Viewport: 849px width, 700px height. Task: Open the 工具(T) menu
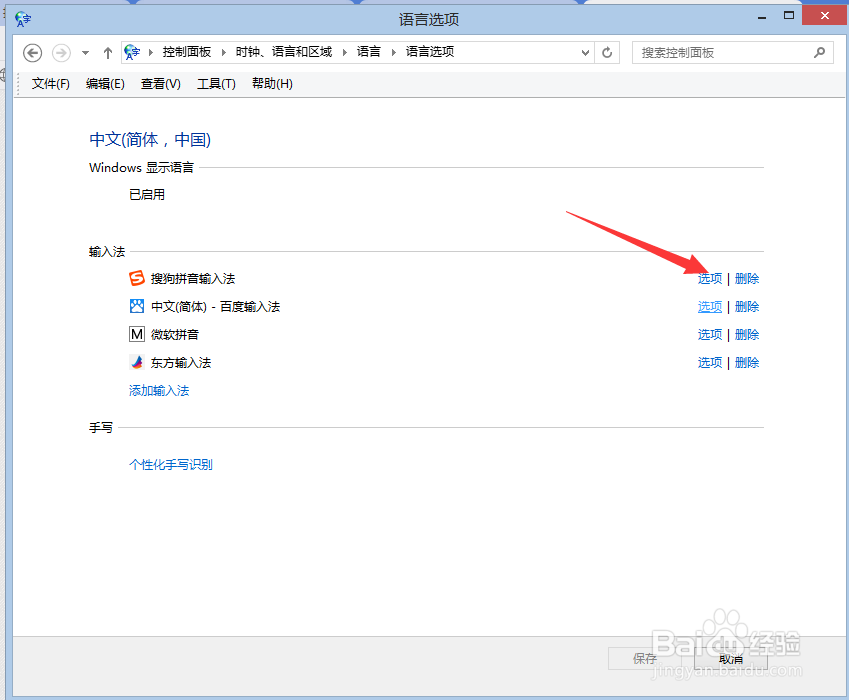[x=216, y=83]
